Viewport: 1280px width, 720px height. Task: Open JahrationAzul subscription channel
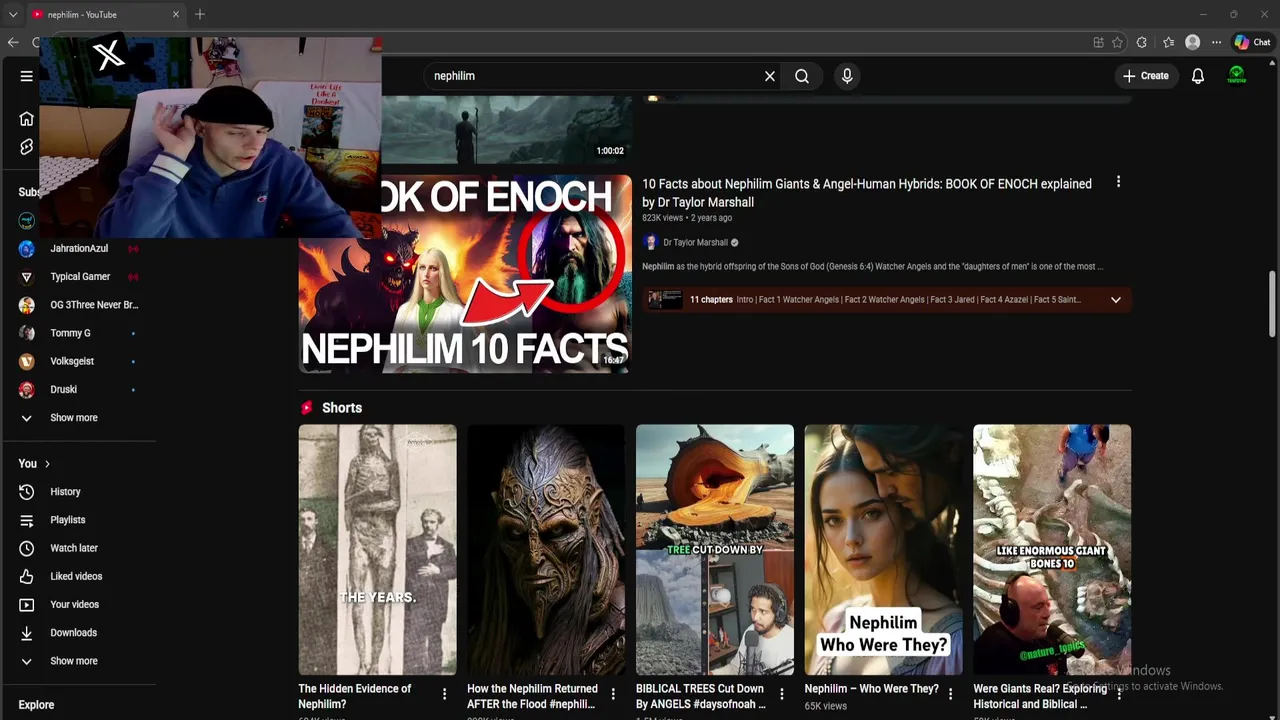78,248
